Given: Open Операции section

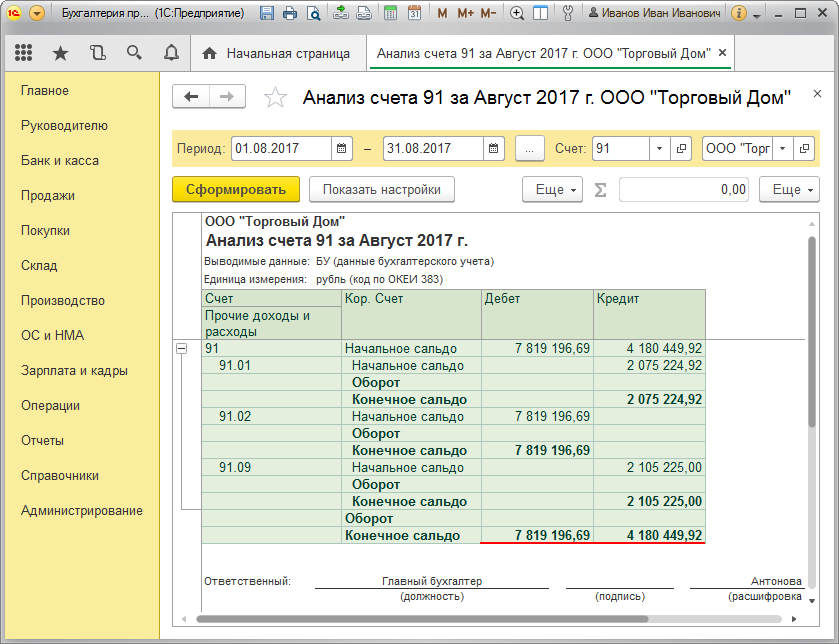Looking at the screenshot, I should [x=50, y=405].
